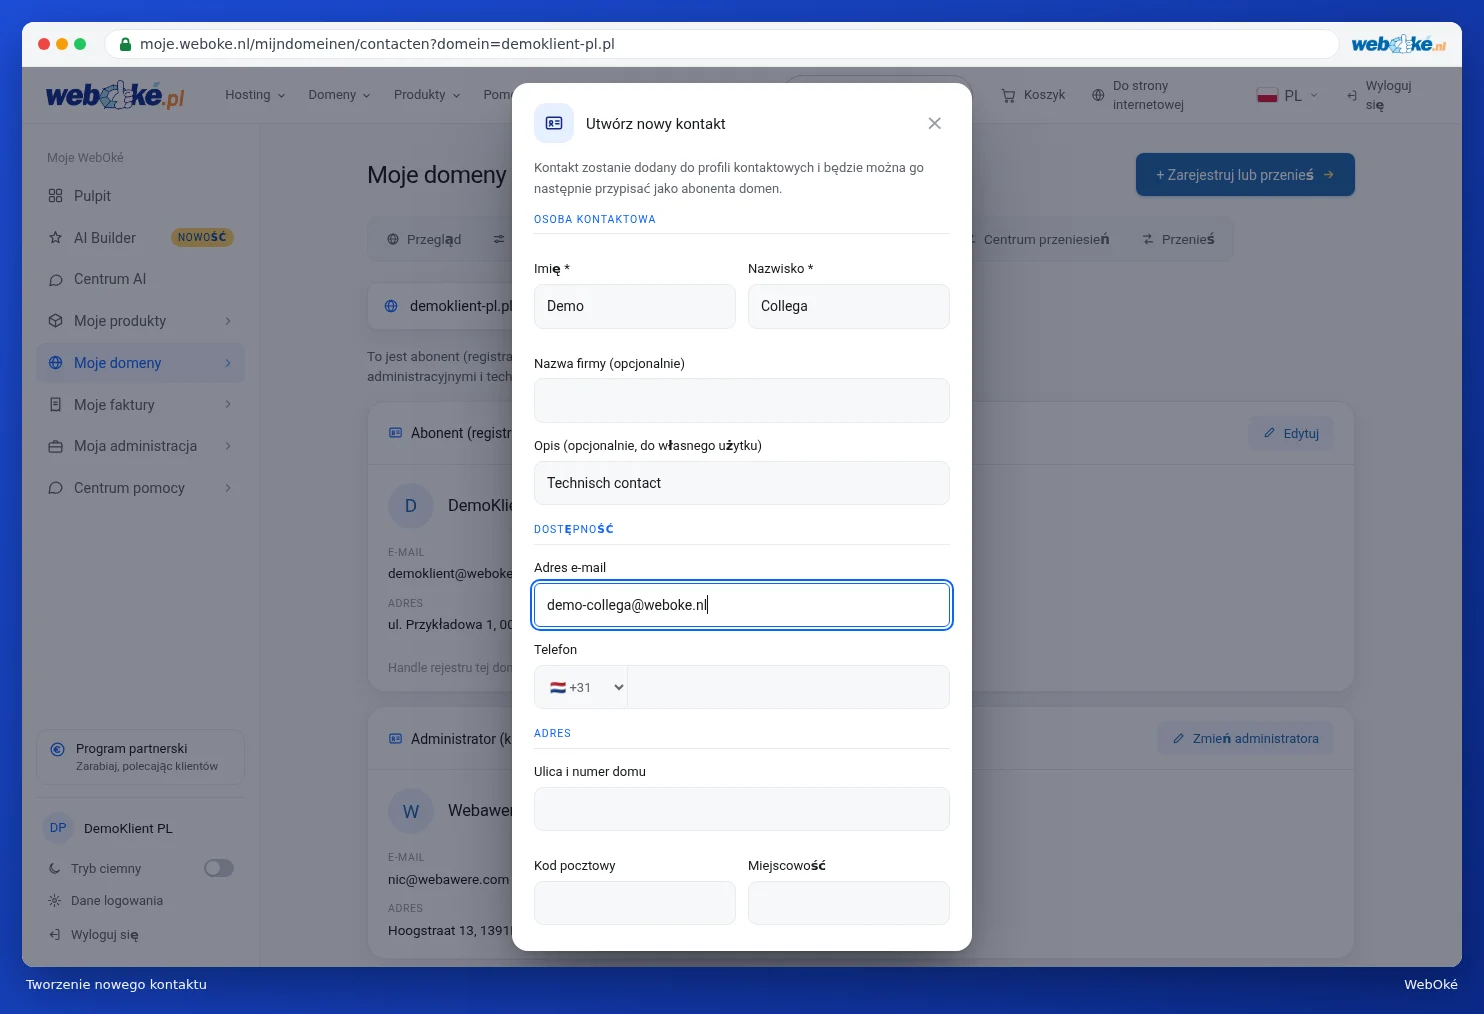Click the Miejscowość input field
This screenshot has height=1014, width=1484.
849,903
